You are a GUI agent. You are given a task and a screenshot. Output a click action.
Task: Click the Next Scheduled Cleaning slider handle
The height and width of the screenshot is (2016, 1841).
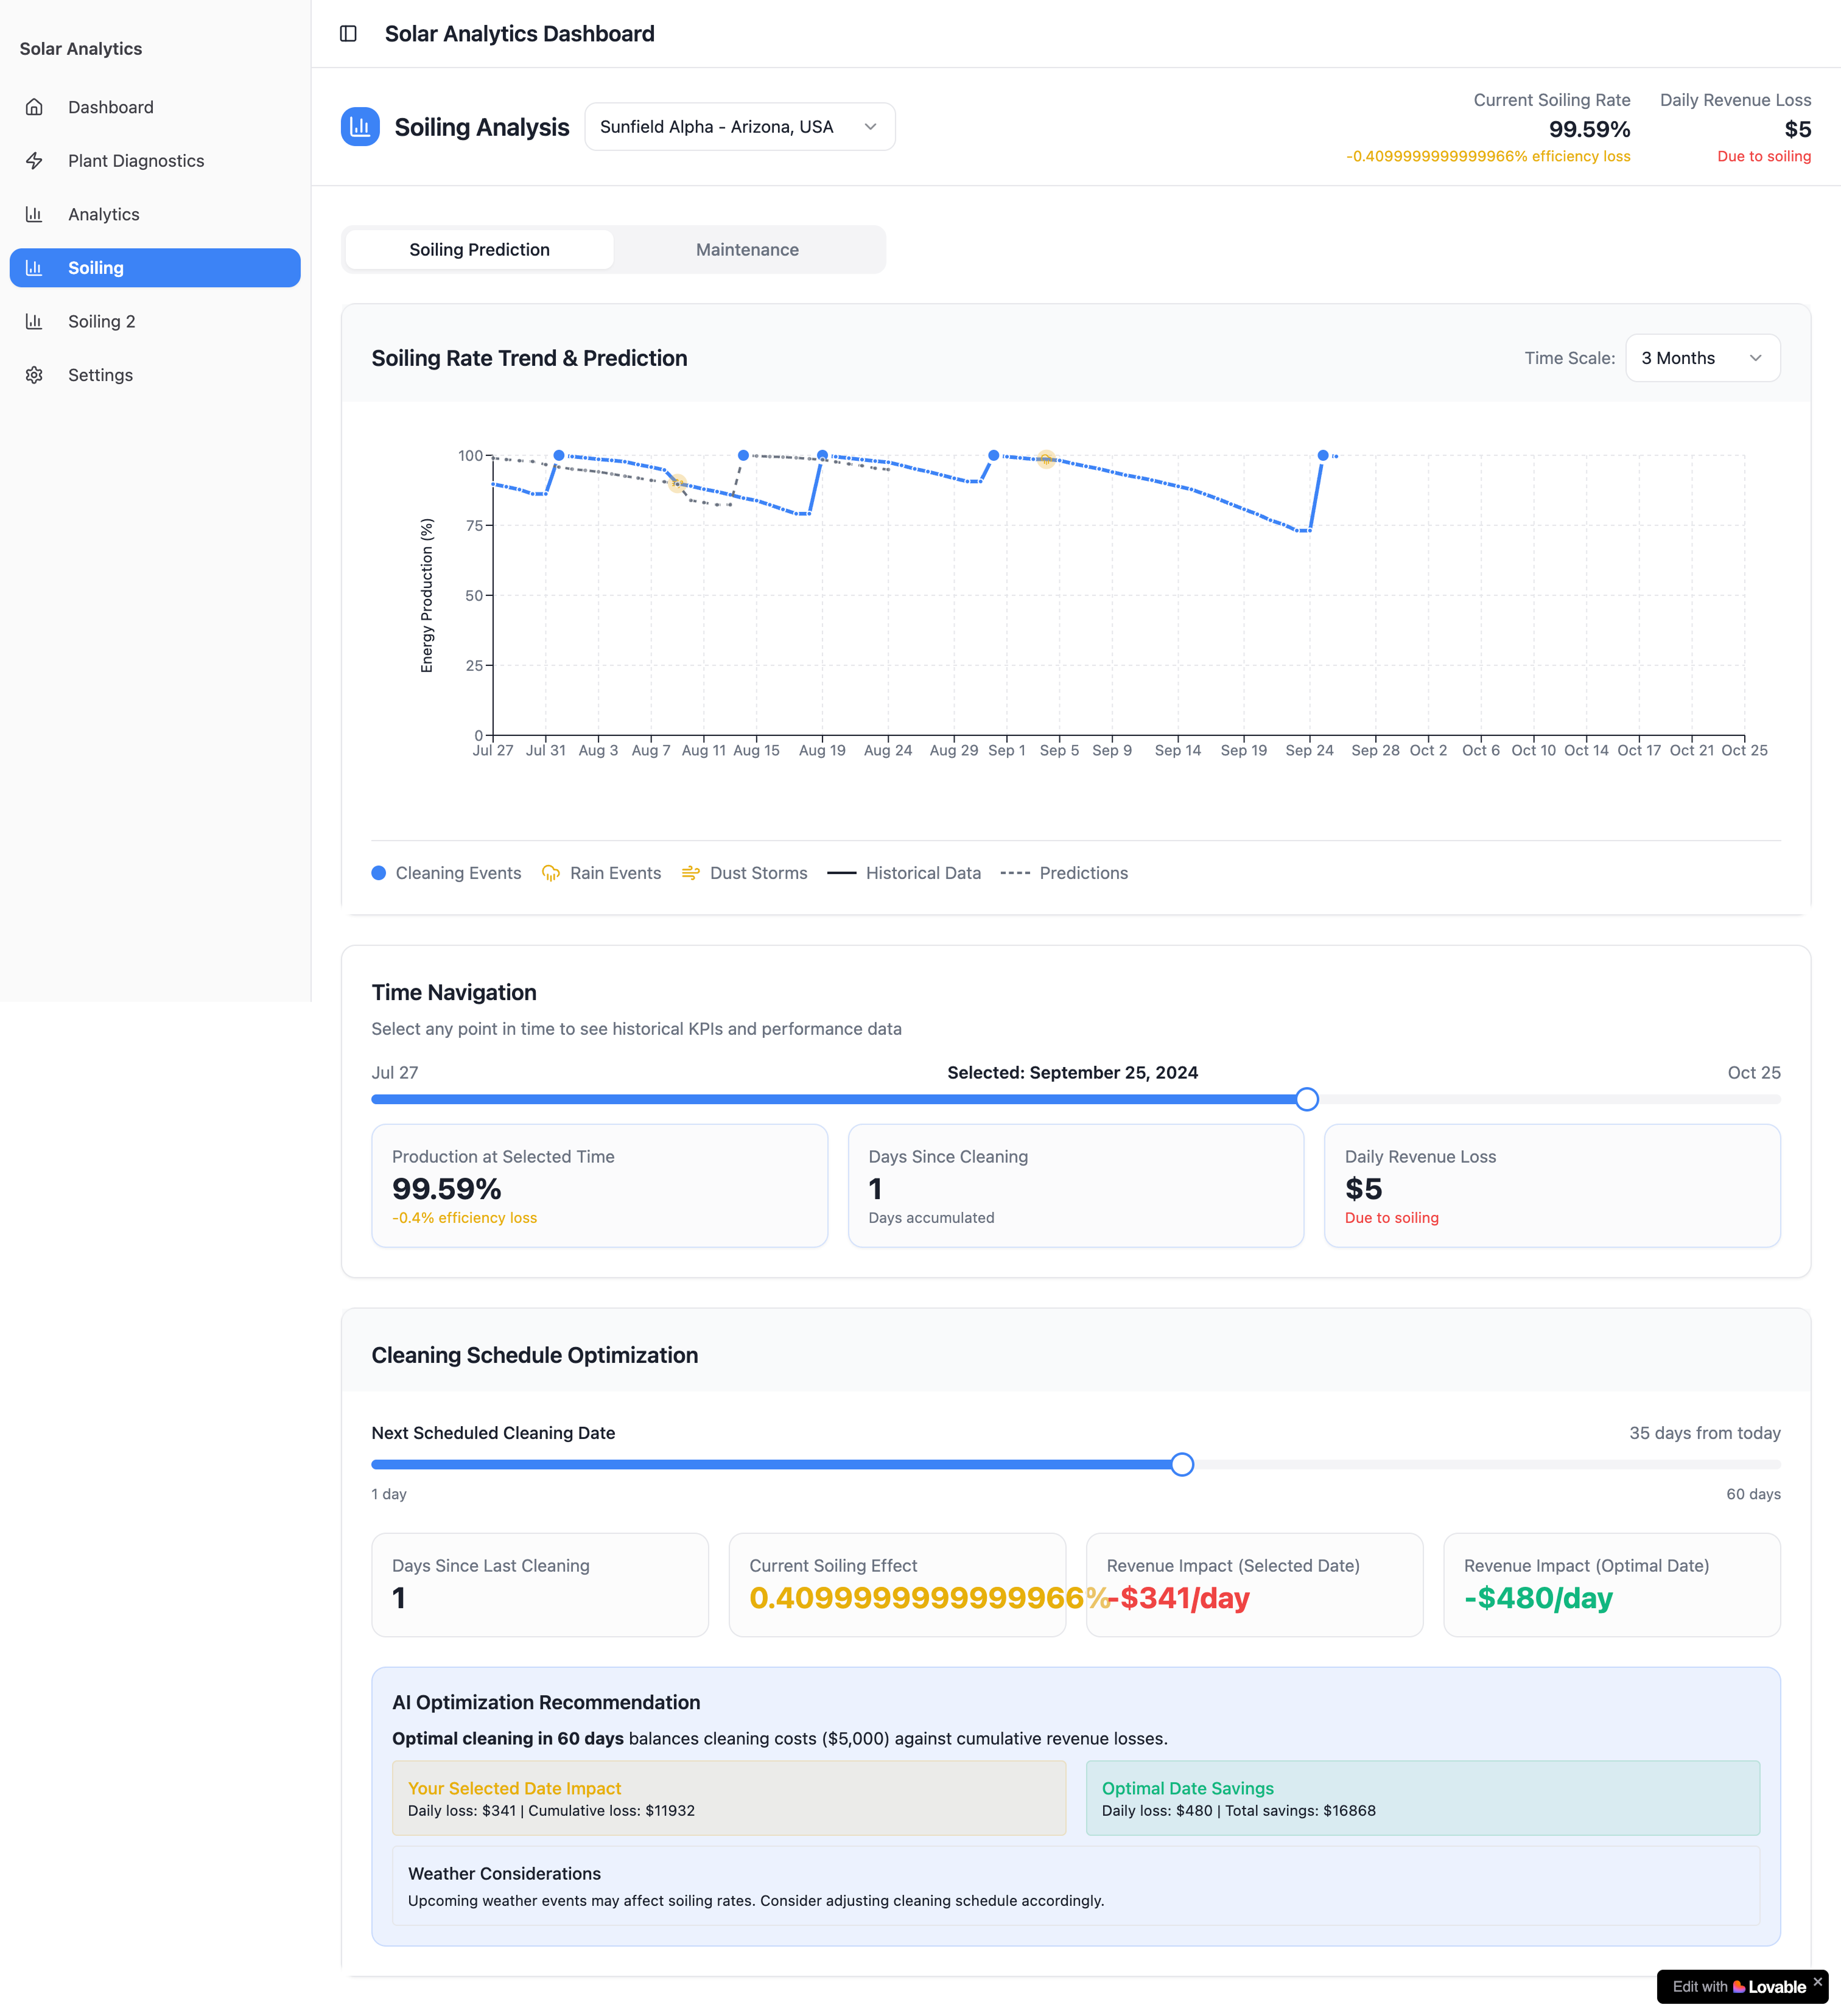(1182, 1465)
